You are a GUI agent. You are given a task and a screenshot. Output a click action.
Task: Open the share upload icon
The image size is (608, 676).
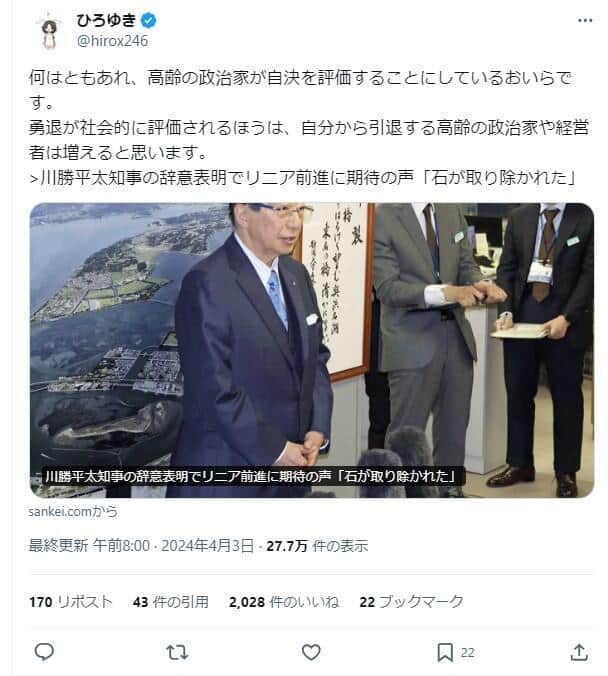579,652
